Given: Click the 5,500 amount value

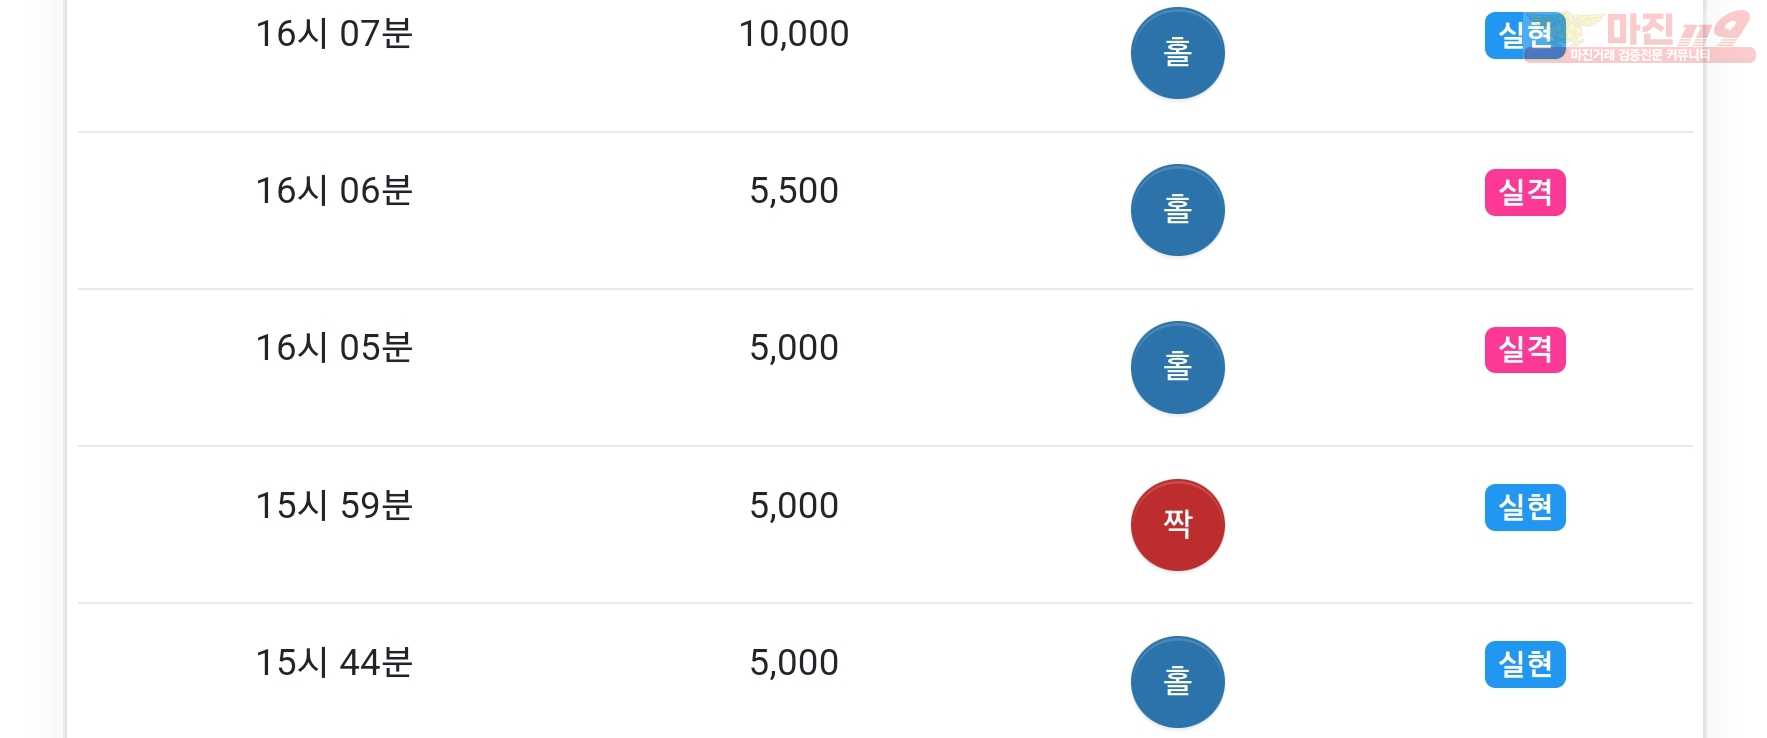Looking at the screenshot, I should point(794,191).
